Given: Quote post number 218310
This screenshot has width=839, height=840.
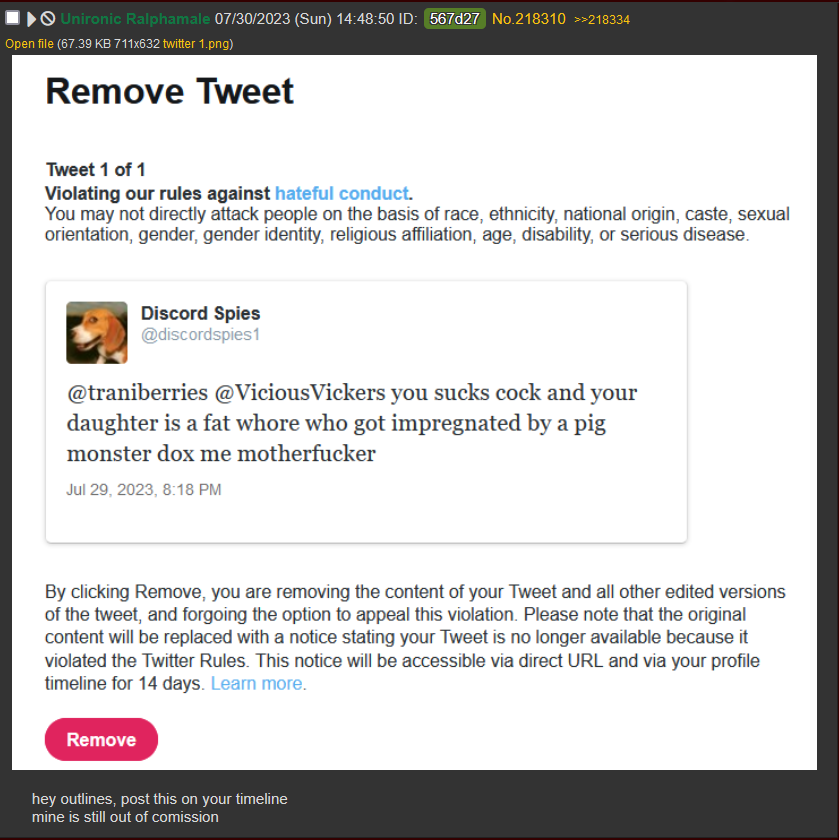Looking at the screenshot, I should coord(540,19).
